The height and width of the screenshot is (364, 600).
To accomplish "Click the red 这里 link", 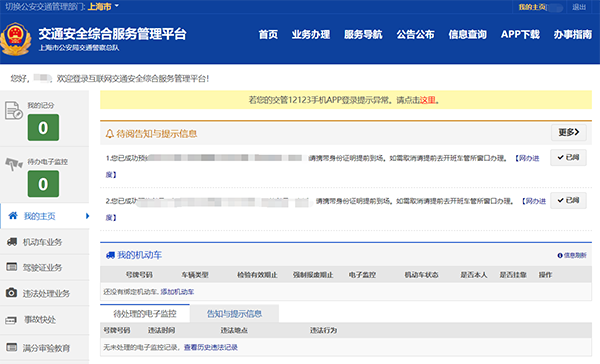I will pos(428,100).
